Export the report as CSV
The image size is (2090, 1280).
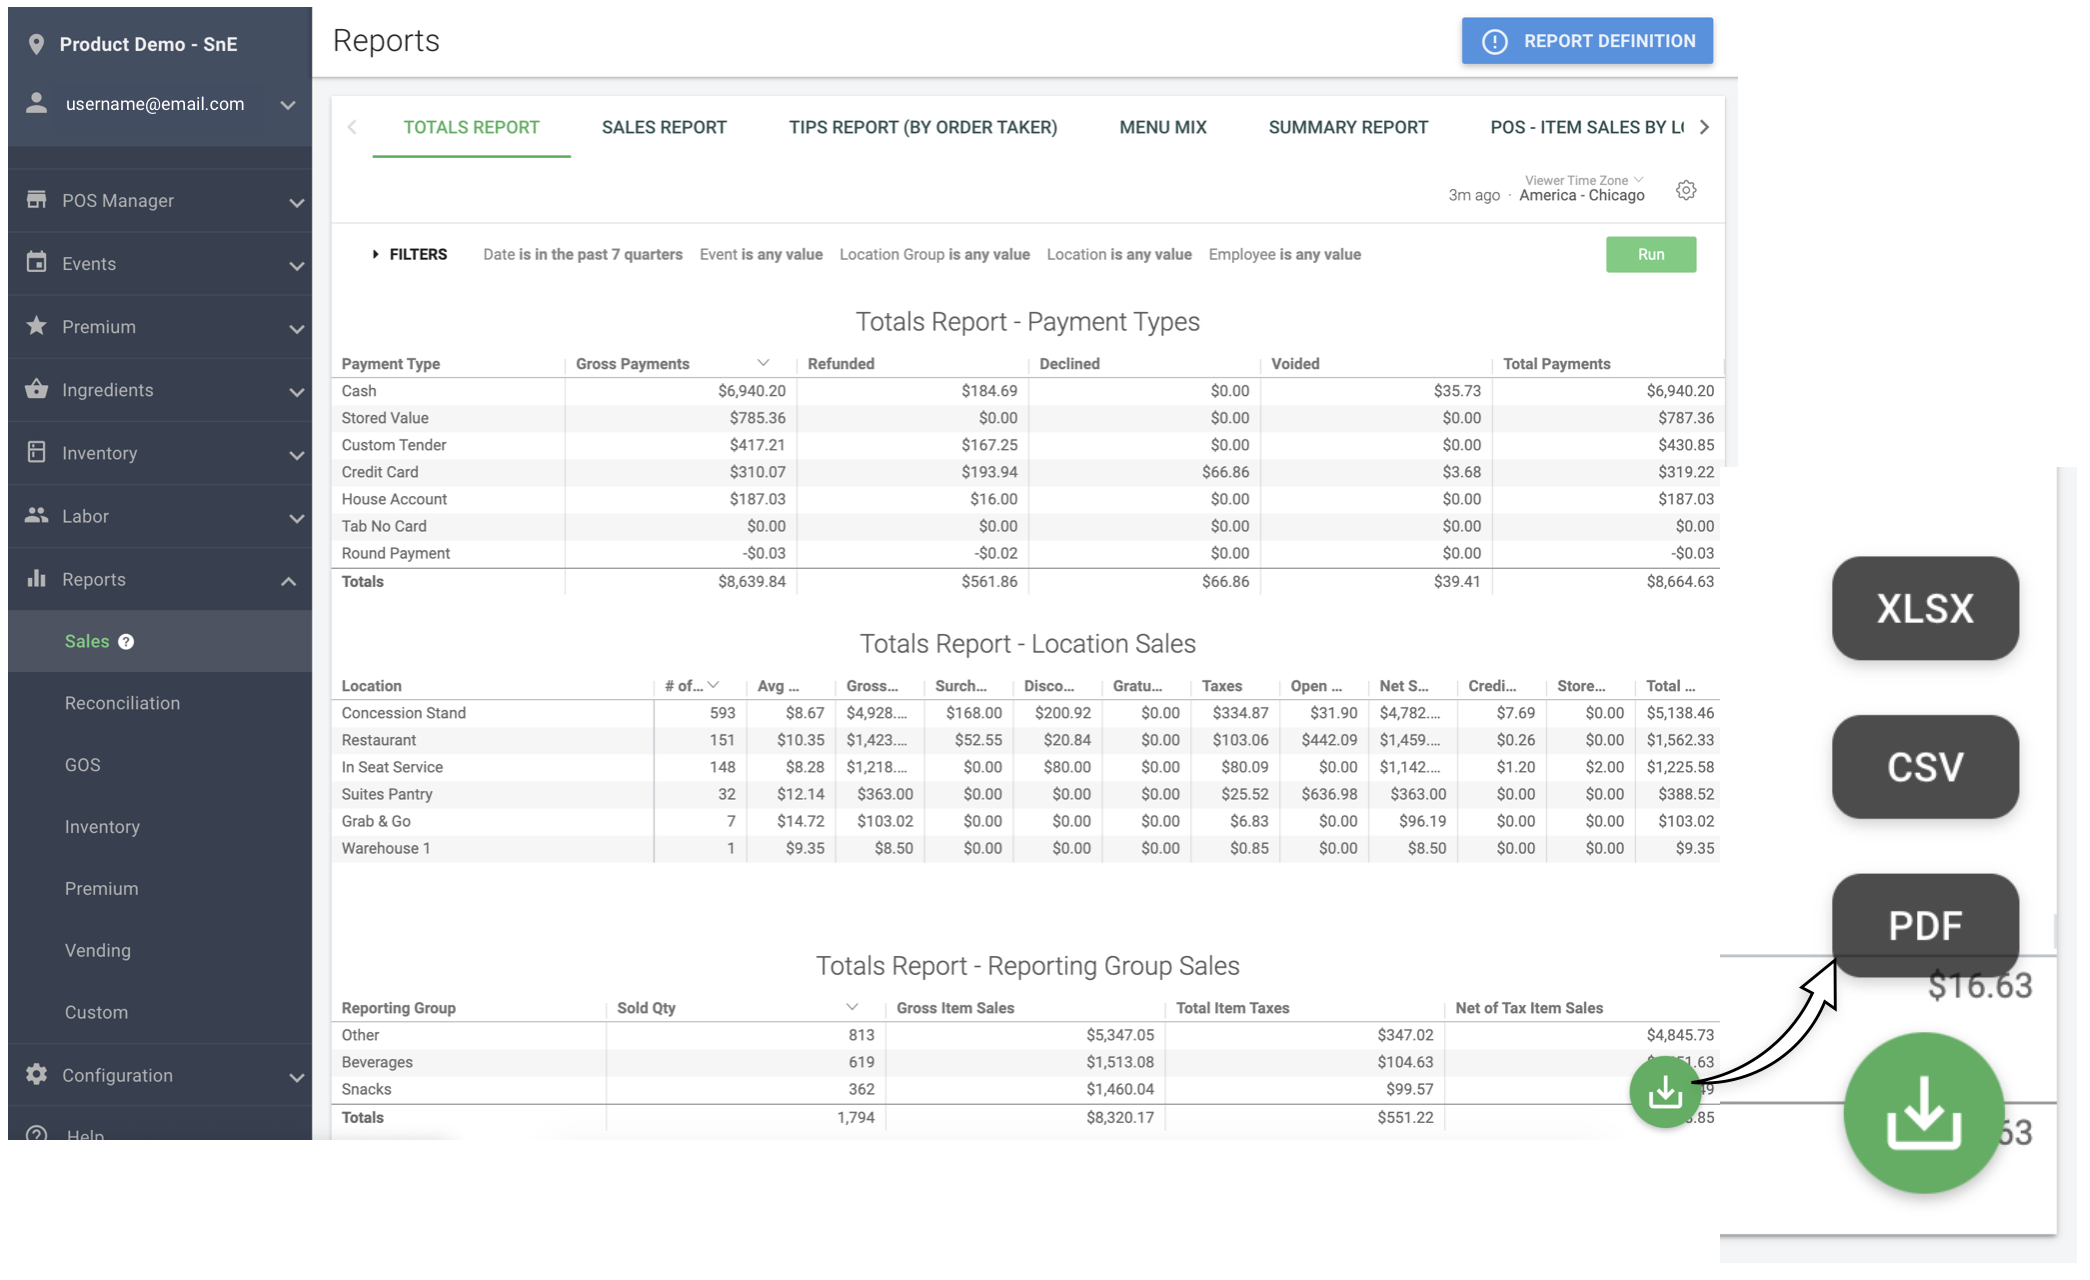coord(1925,767)
